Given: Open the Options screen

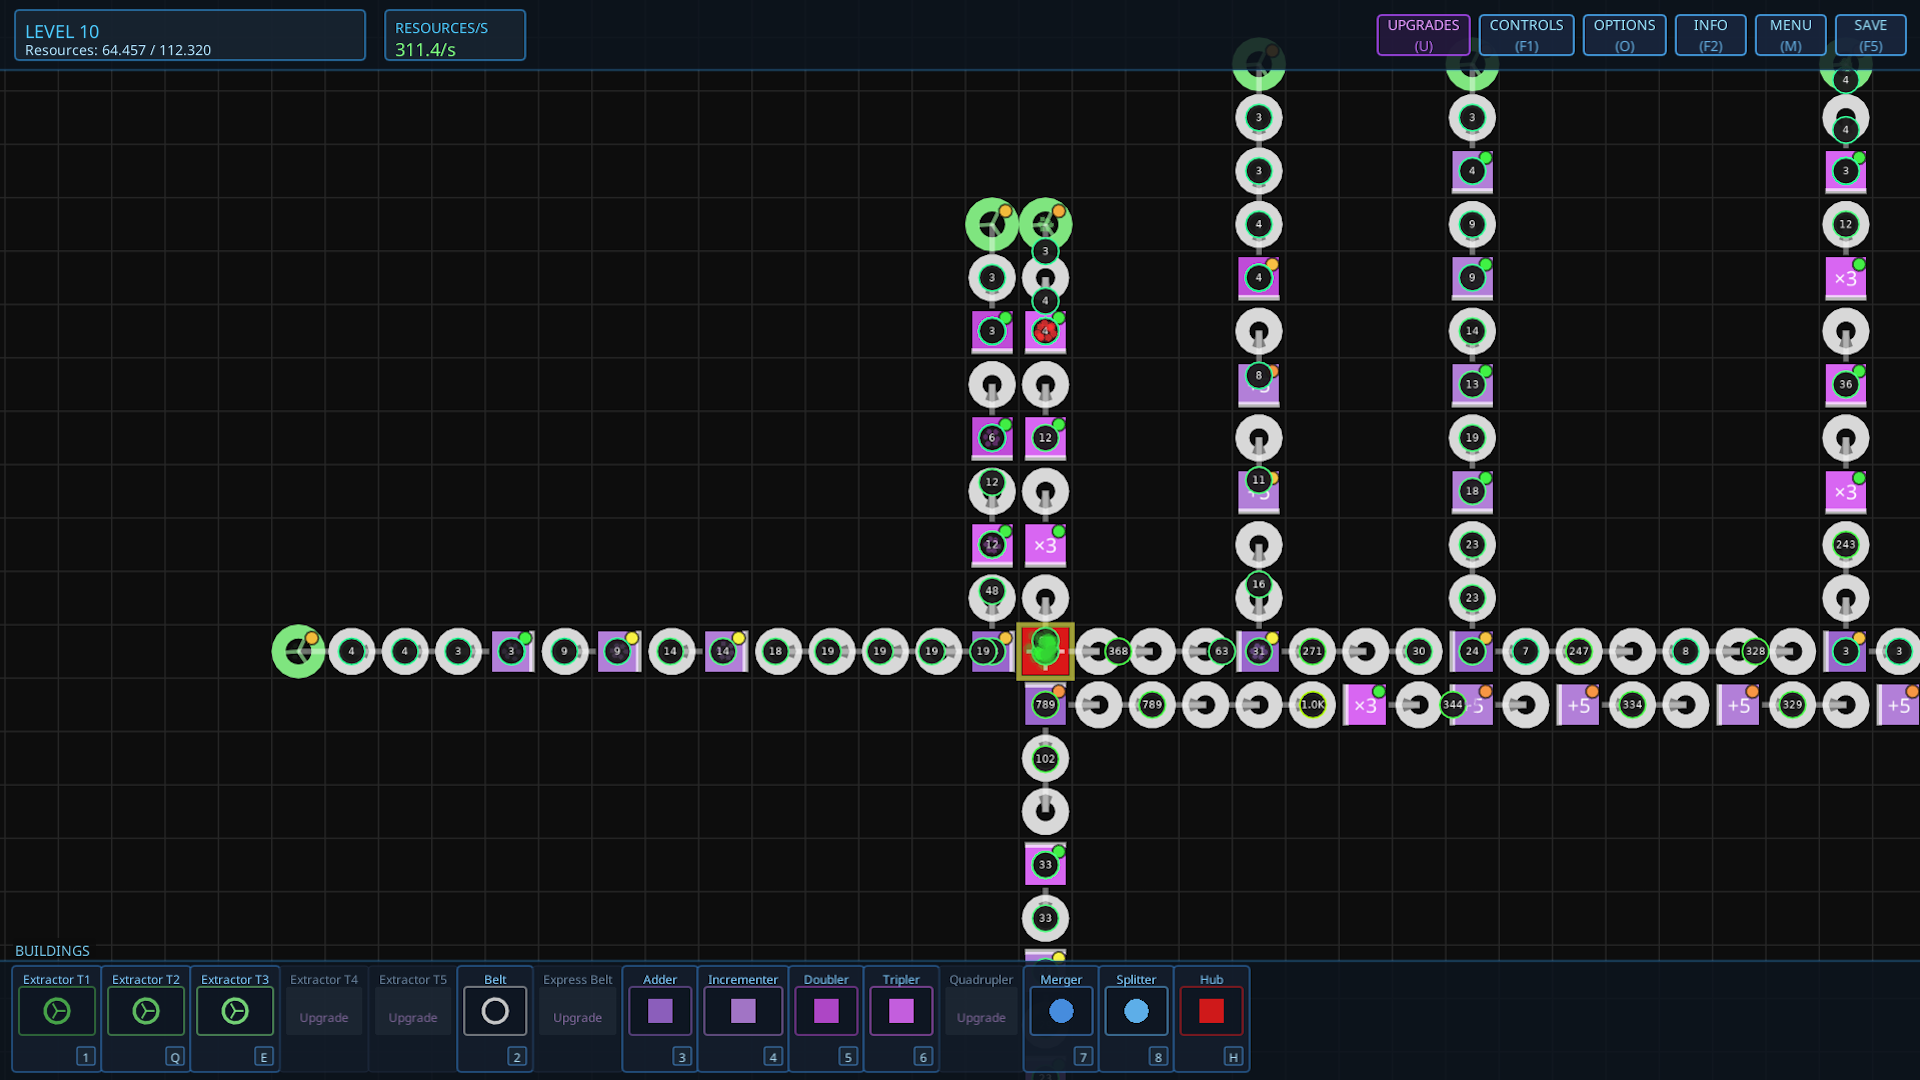Looking at the screenshot, I should click(1624, 35).
